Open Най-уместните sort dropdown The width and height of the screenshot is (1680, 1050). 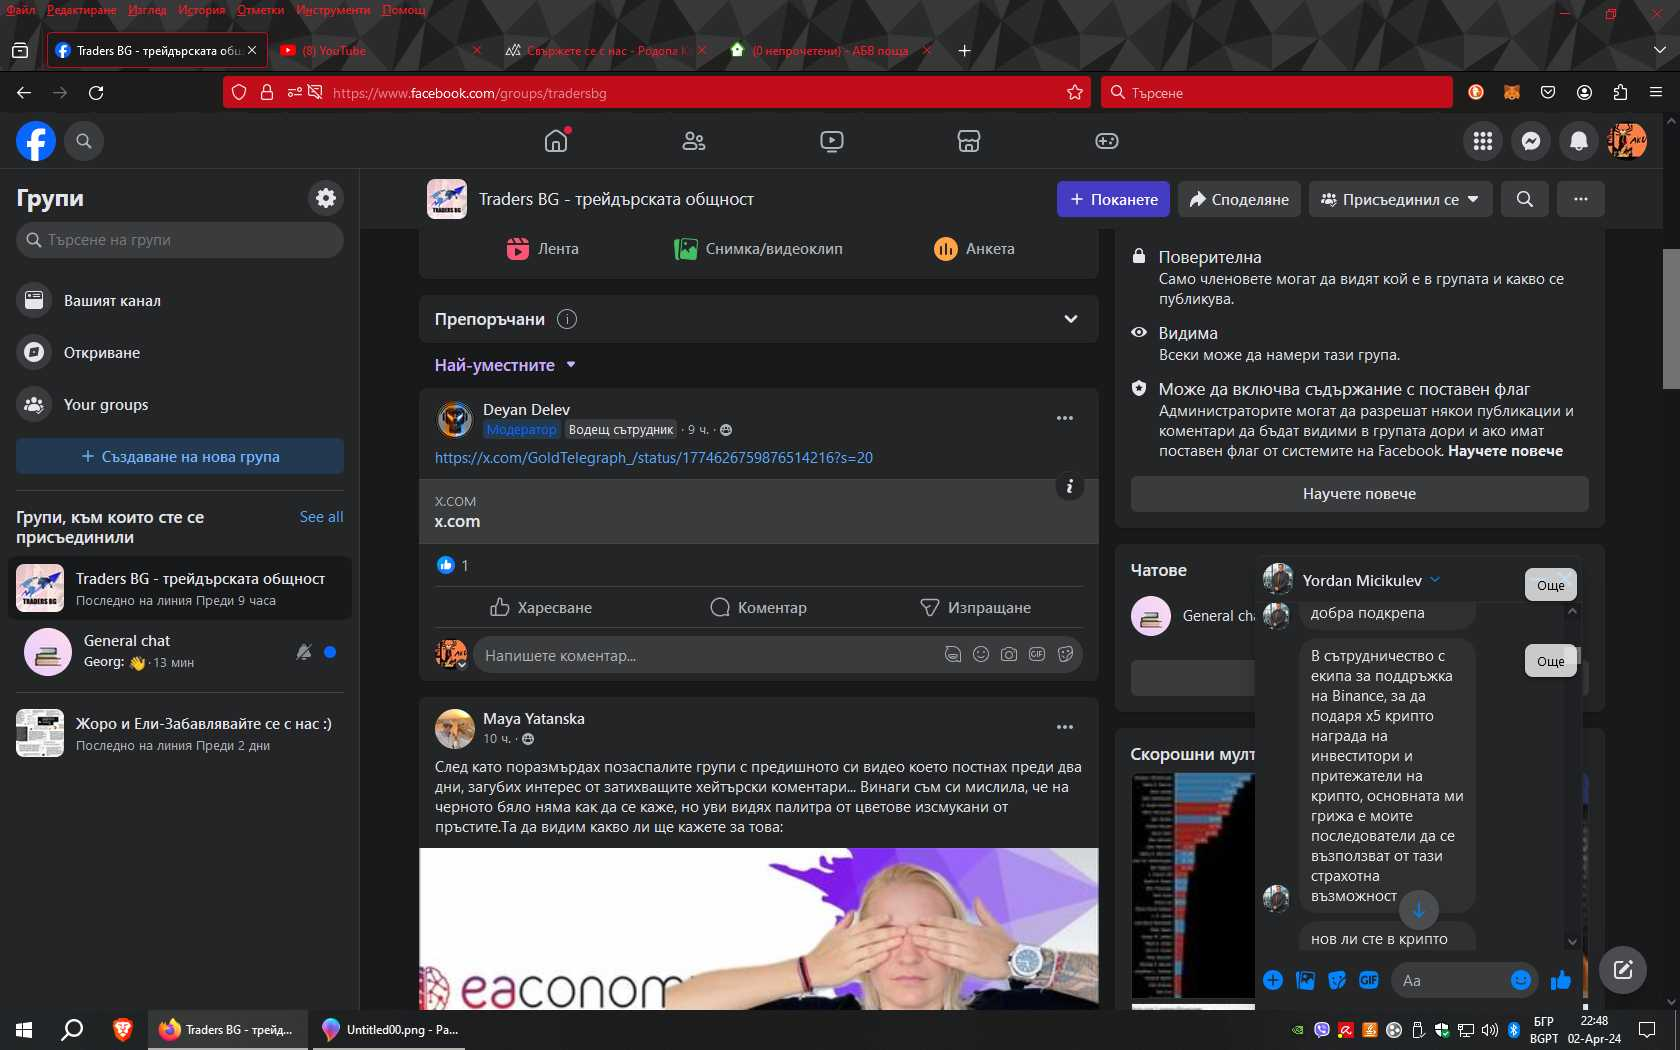[x=505, y=365]
